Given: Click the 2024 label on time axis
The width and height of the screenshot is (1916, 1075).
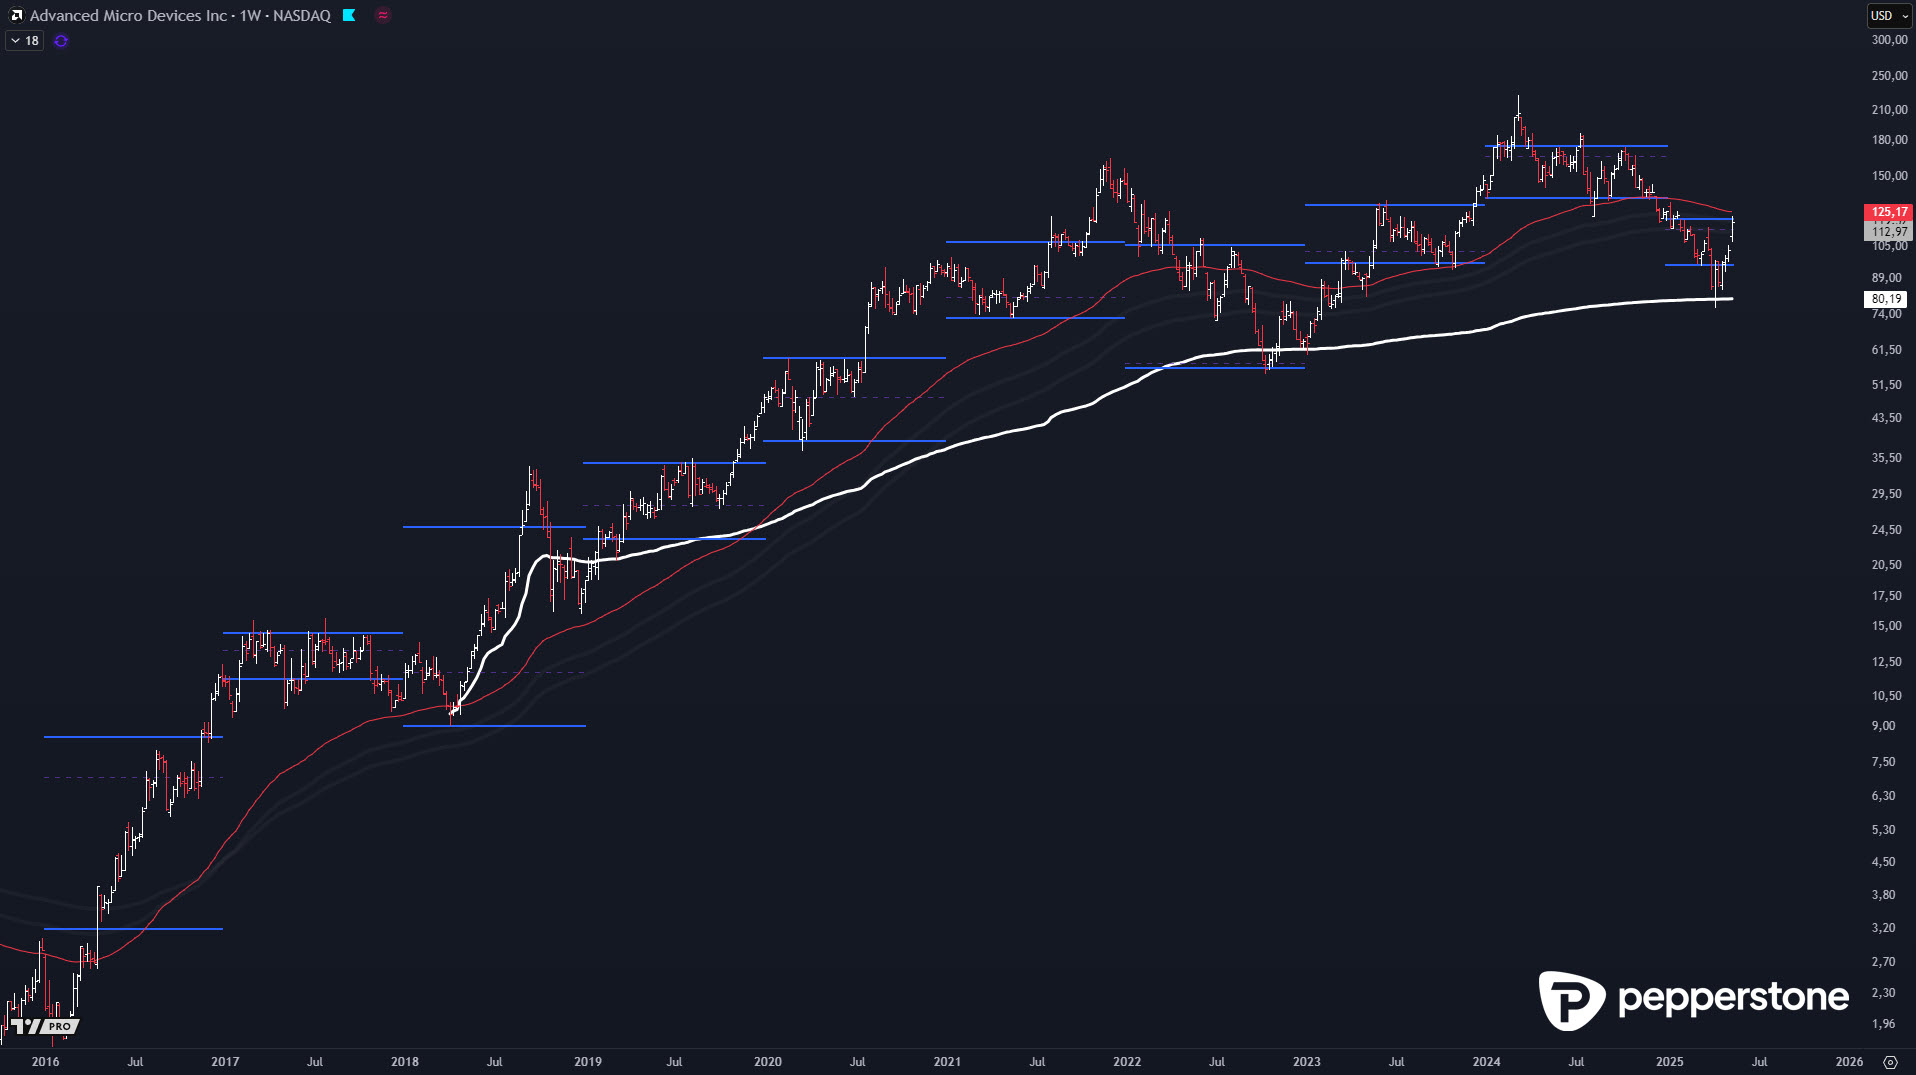Looking at the screenshot, I should [1487, 1062].
